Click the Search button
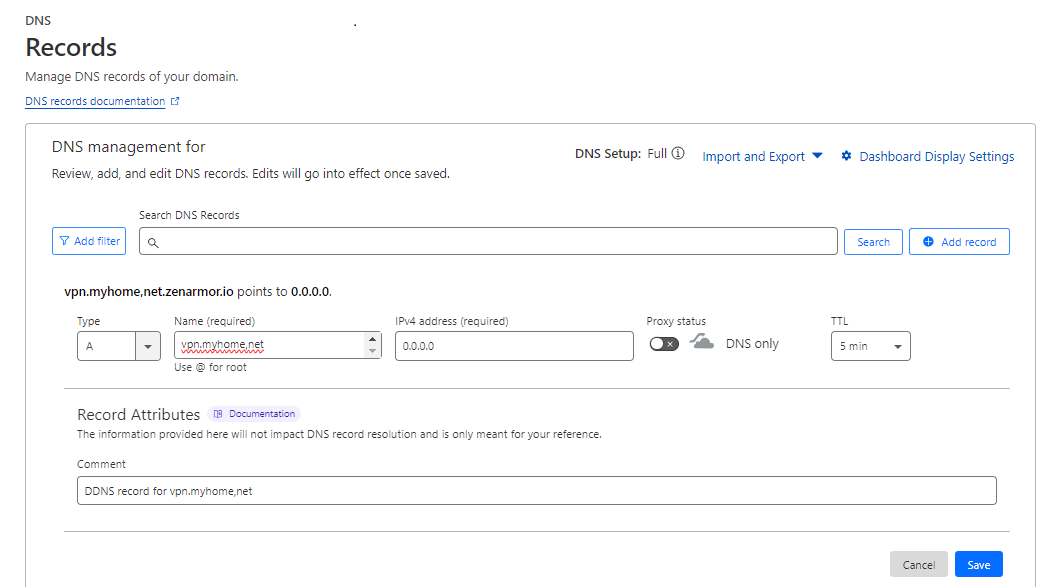Screen dimensions: 1058x587 pyautogui.click(x=873, y=242)
